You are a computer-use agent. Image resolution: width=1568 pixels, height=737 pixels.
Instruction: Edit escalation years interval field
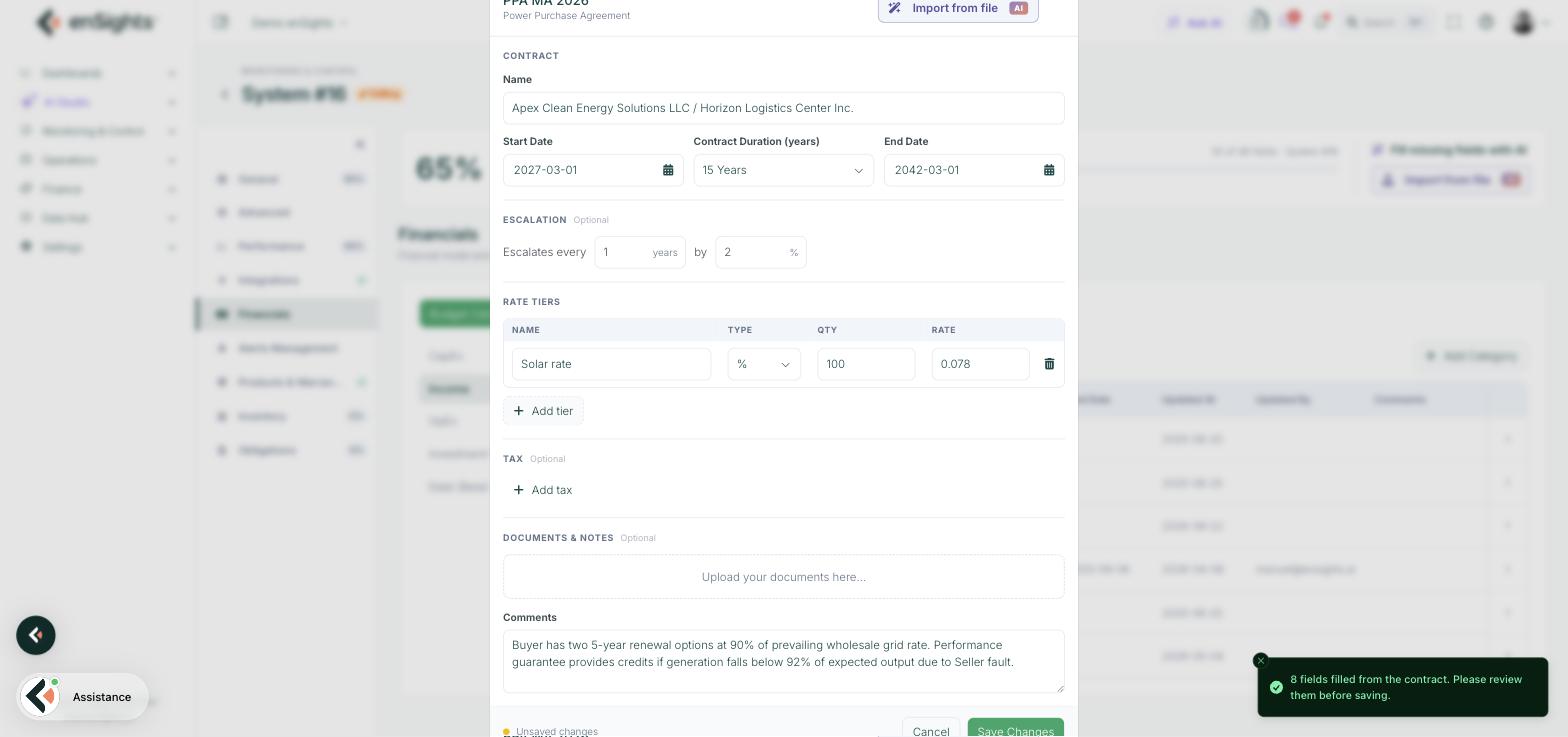[640, 252]
